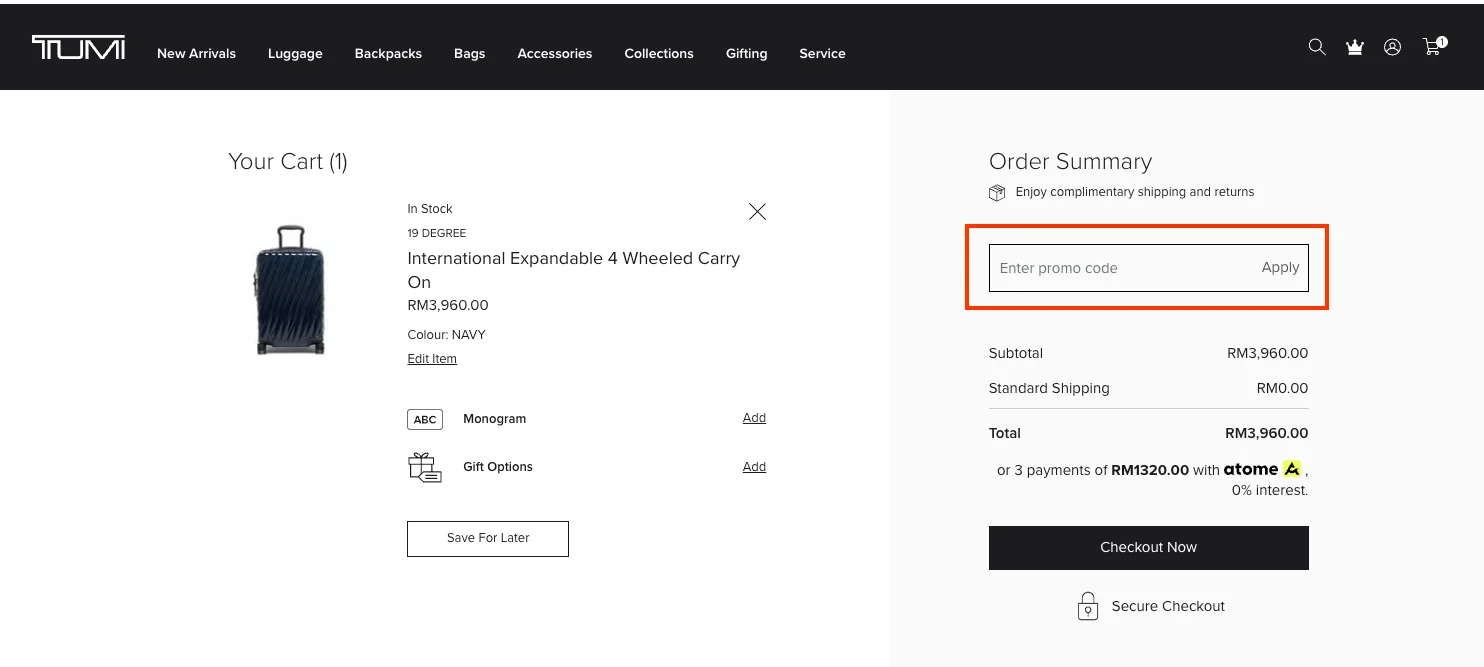Image resolution: width=1484 pixels, height=667 pixels.
Task: Open the Collections menu
Action: (x=659, y=53)
